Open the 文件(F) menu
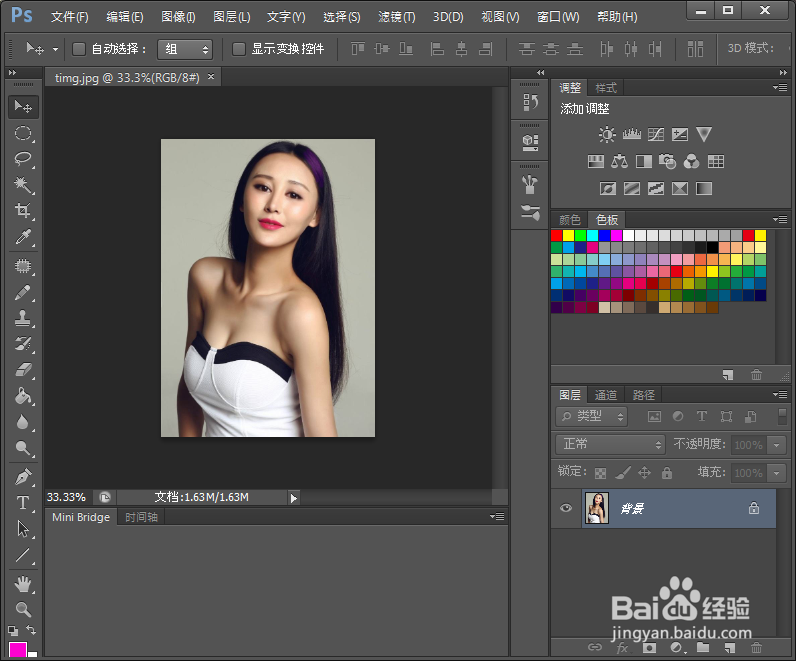The height and width of the screenshot is (661, 796). click(70, 17)
